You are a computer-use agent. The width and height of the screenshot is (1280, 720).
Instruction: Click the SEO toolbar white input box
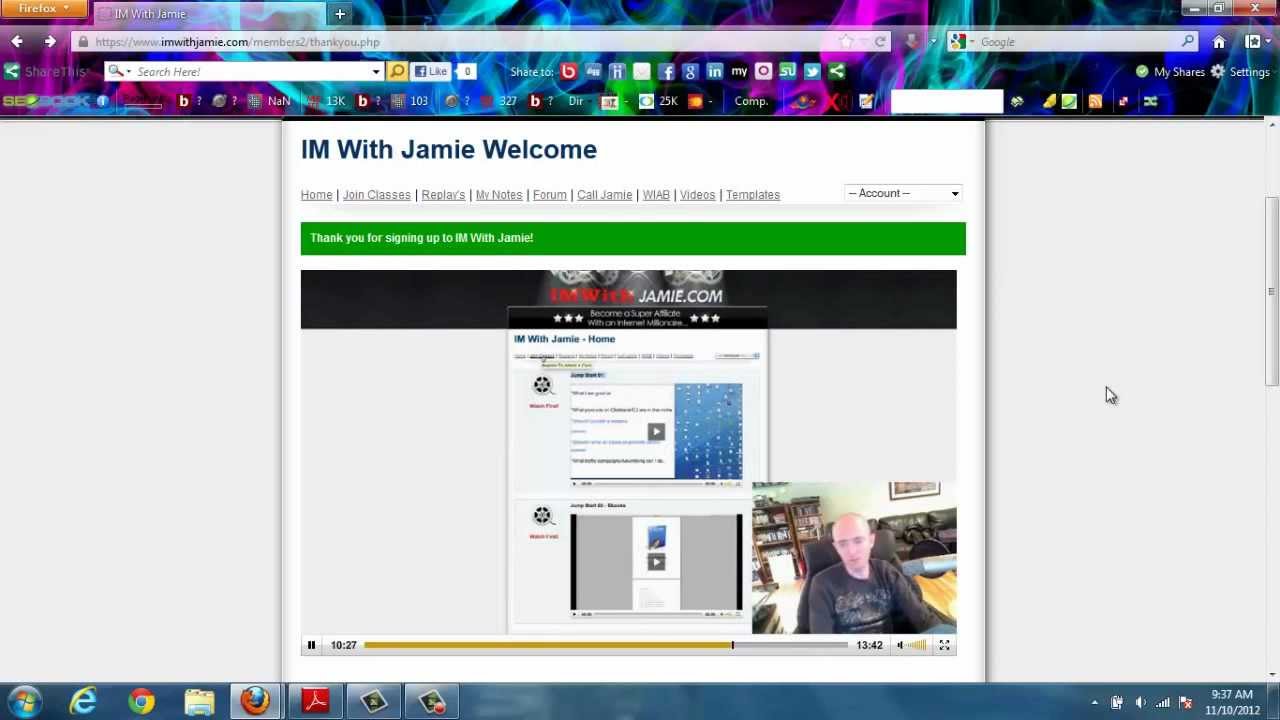pyautogui.click(x=946, y=101)
